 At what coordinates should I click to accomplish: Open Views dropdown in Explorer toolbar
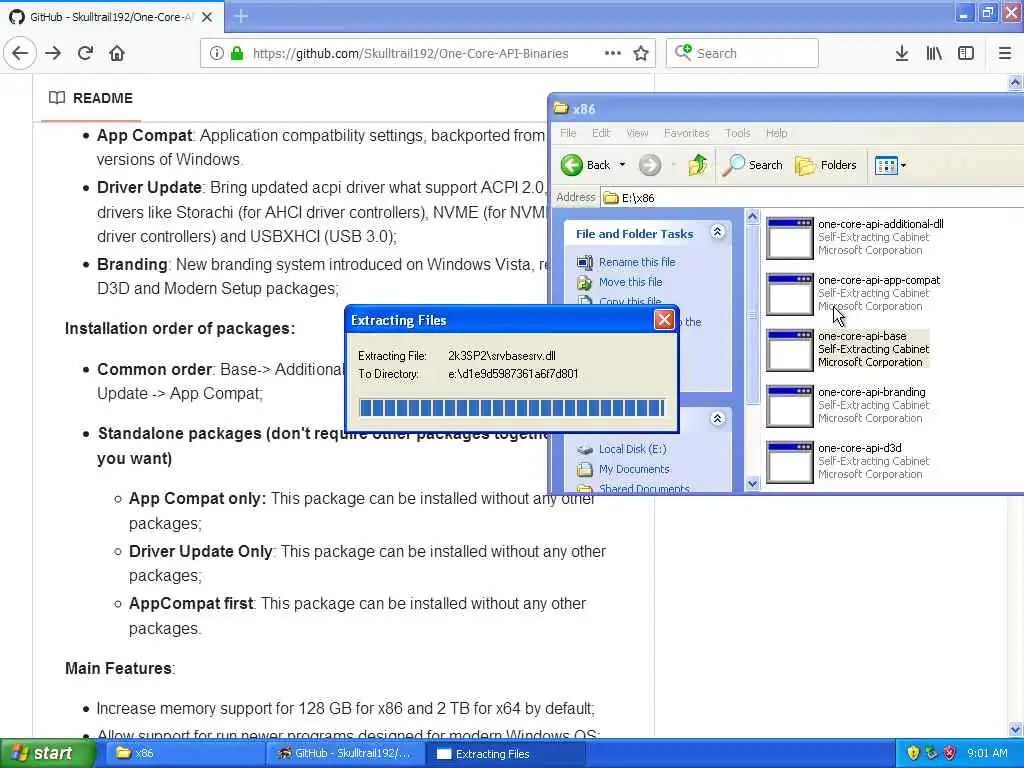(890, 165)
